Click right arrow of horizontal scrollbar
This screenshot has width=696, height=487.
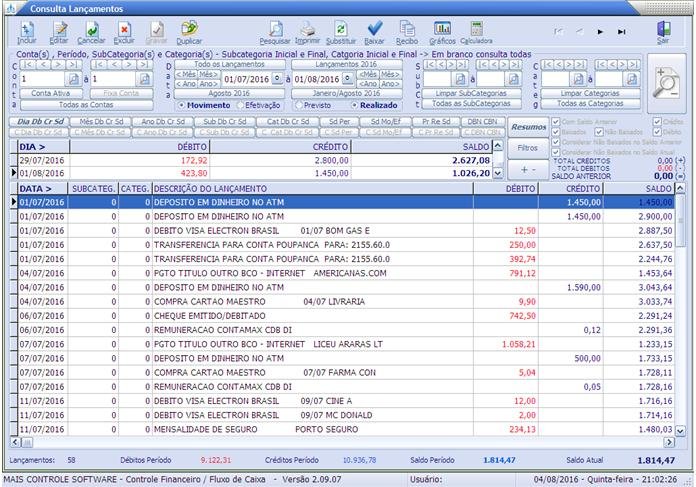pos(669,442)
